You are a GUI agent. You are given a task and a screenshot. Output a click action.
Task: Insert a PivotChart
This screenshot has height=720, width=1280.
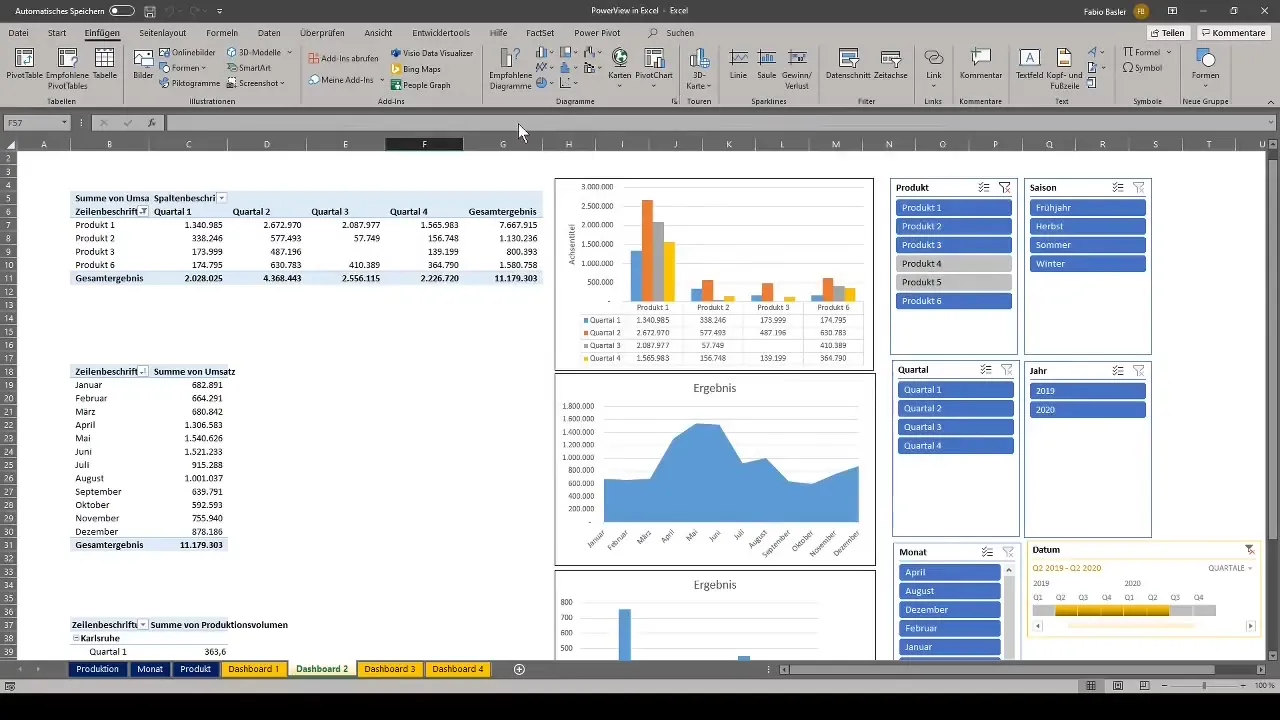[x=654, y=65]
